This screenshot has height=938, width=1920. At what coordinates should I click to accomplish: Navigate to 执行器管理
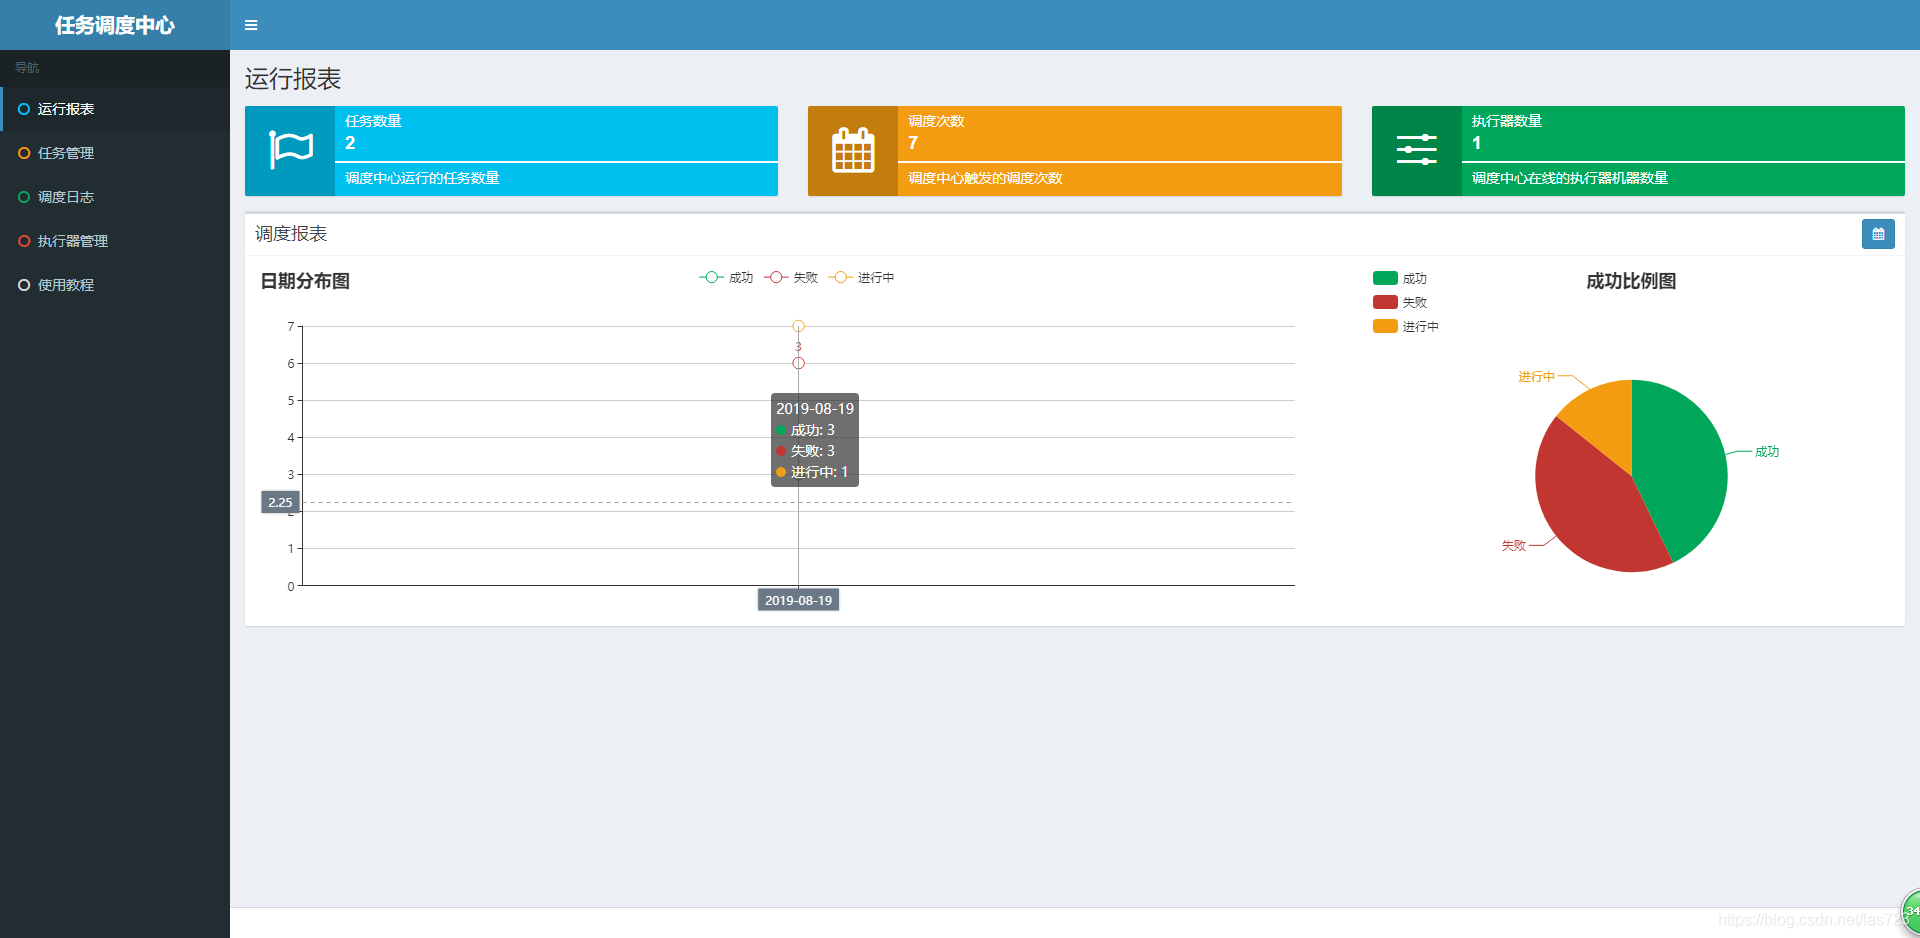click(x=115, y=241)
